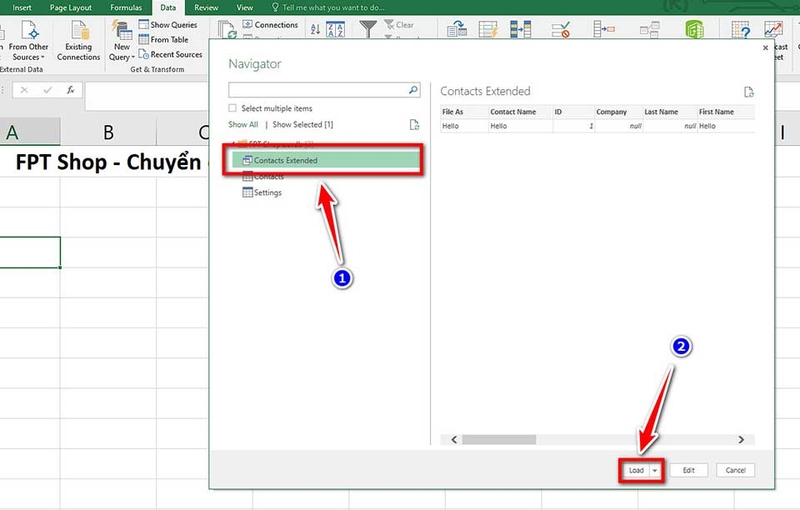The width and height of the screenshot is (800, 510).
Task: Click the Filter funnel icon
Action: click(x=368, y=29)
